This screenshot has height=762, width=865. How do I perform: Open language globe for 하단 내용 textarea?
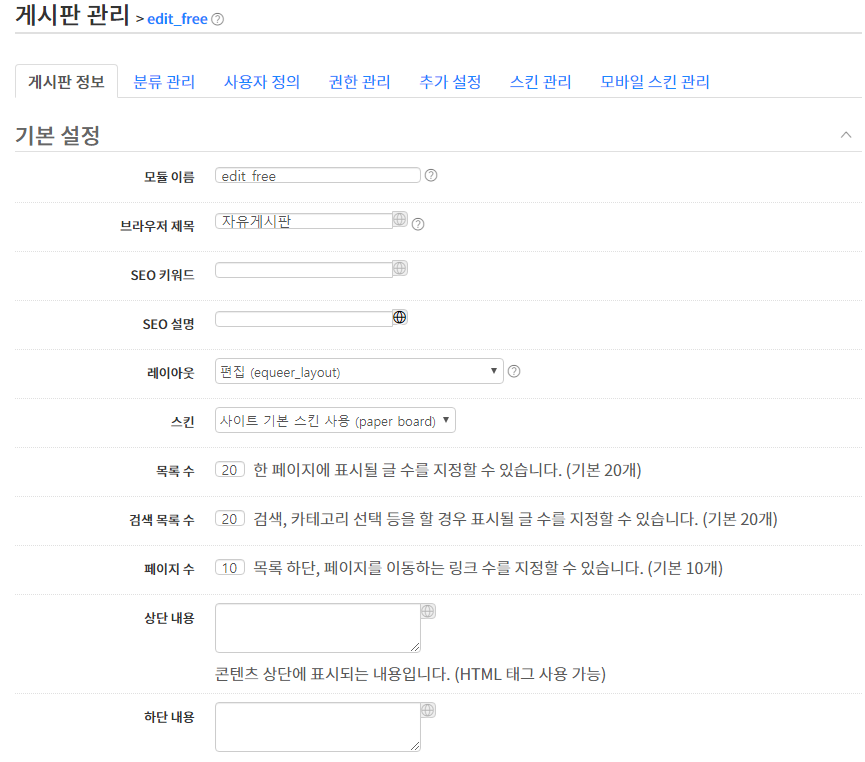[x=428, y=710]
